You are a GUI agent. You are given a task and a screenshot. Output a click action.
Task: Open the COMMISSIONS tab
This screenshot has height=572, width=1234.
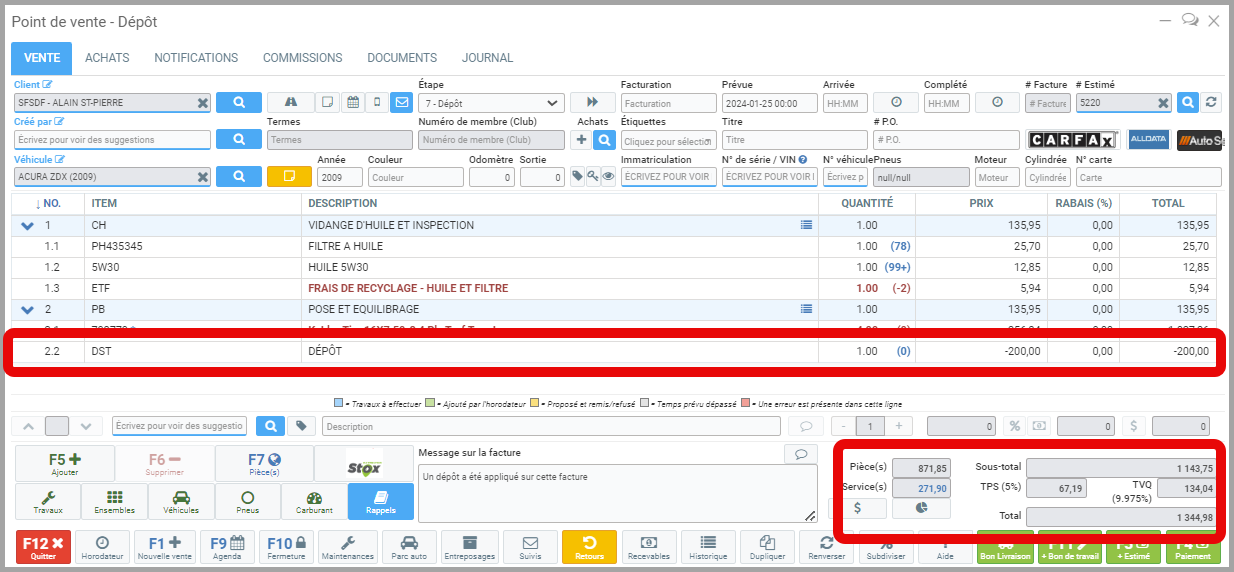pos(302,58)
